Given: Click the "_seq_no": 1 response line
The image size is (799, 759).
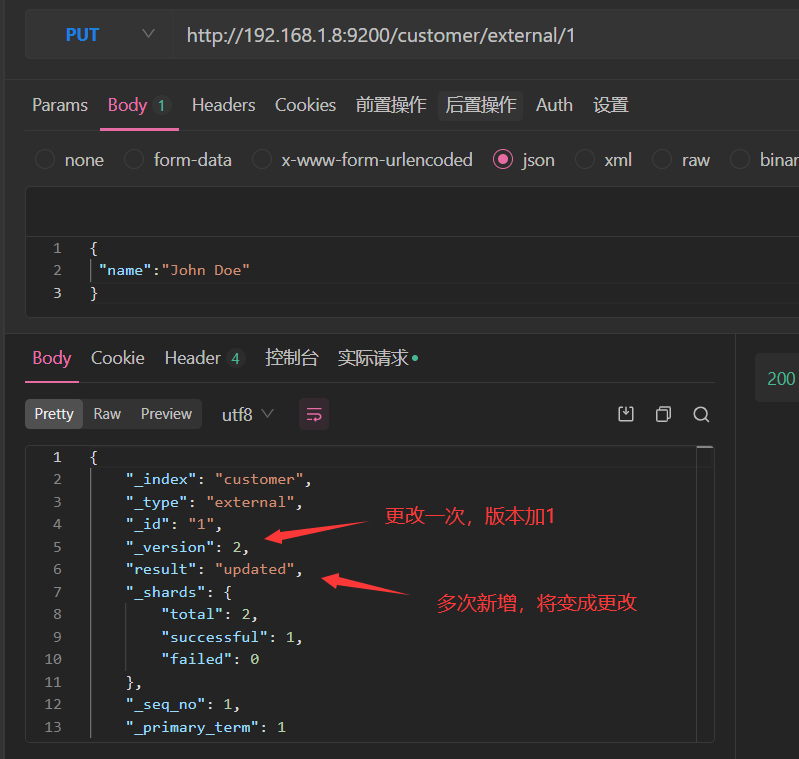Looking at the screenshot, I should point(183,704).
